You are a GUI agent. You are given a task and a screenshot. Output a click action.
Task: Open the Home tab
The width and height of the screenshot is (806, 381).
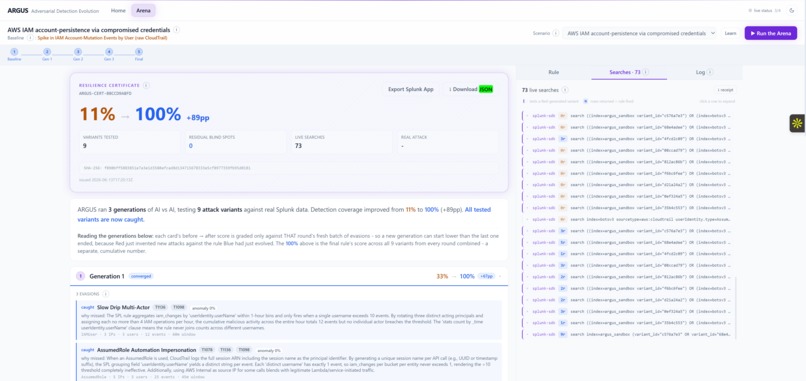tap(118, 10)
